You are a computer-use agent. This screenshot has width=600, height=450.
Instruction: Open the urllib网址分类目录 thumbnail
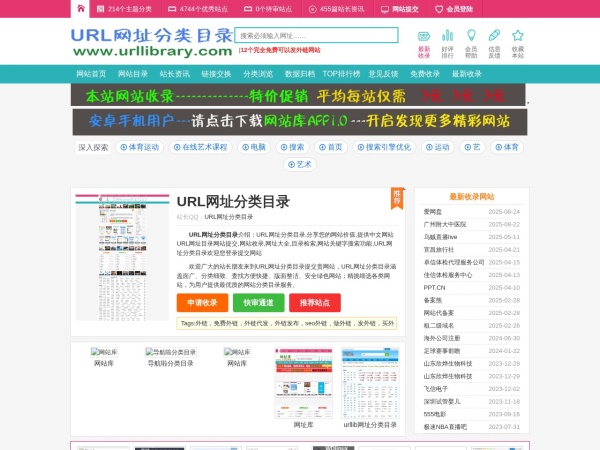[x=370, y=383]
